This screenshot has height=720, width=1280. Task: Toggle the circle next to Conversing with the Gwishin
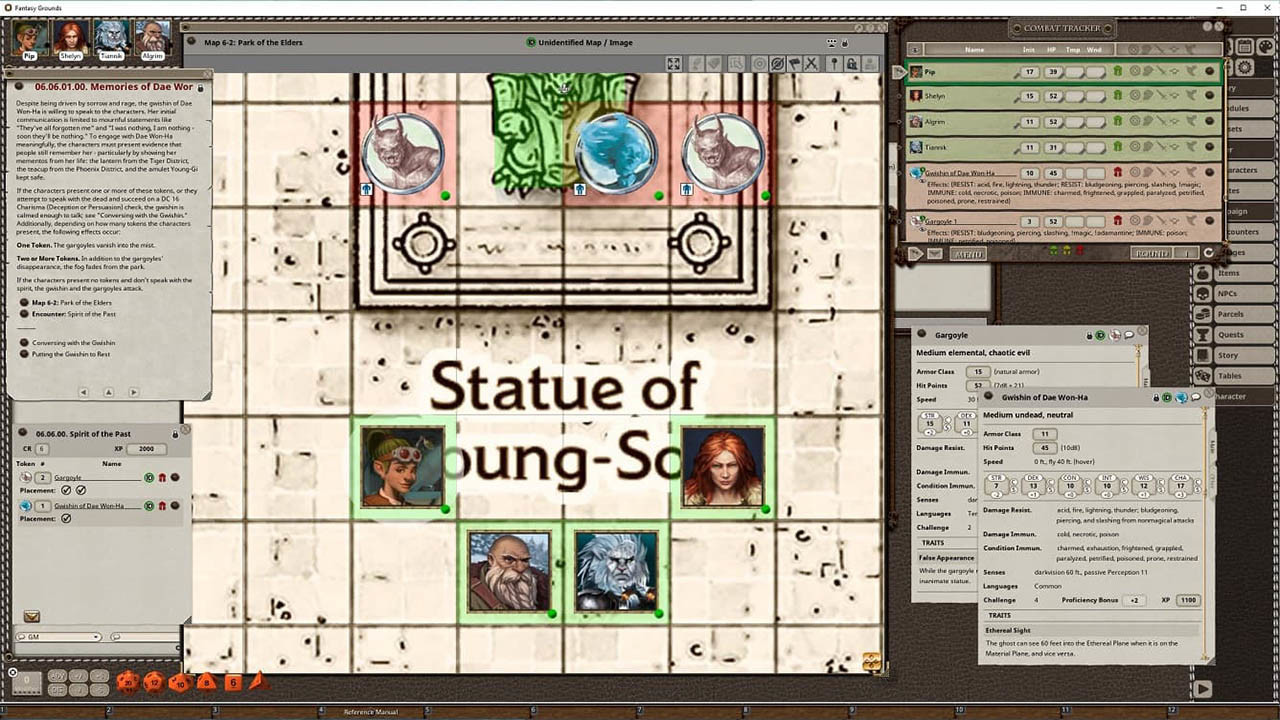(24, 342)
